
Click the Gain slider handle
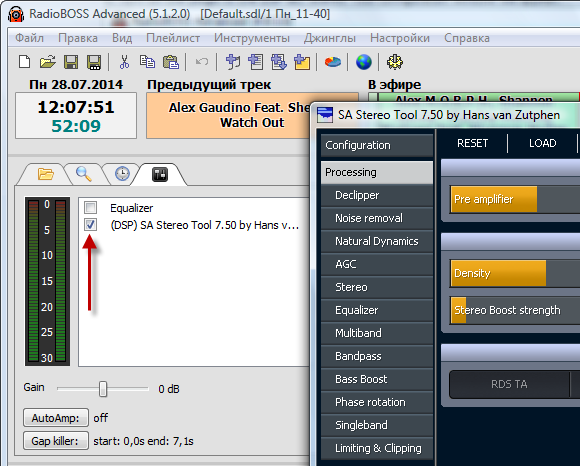click(x=103, y=389)
